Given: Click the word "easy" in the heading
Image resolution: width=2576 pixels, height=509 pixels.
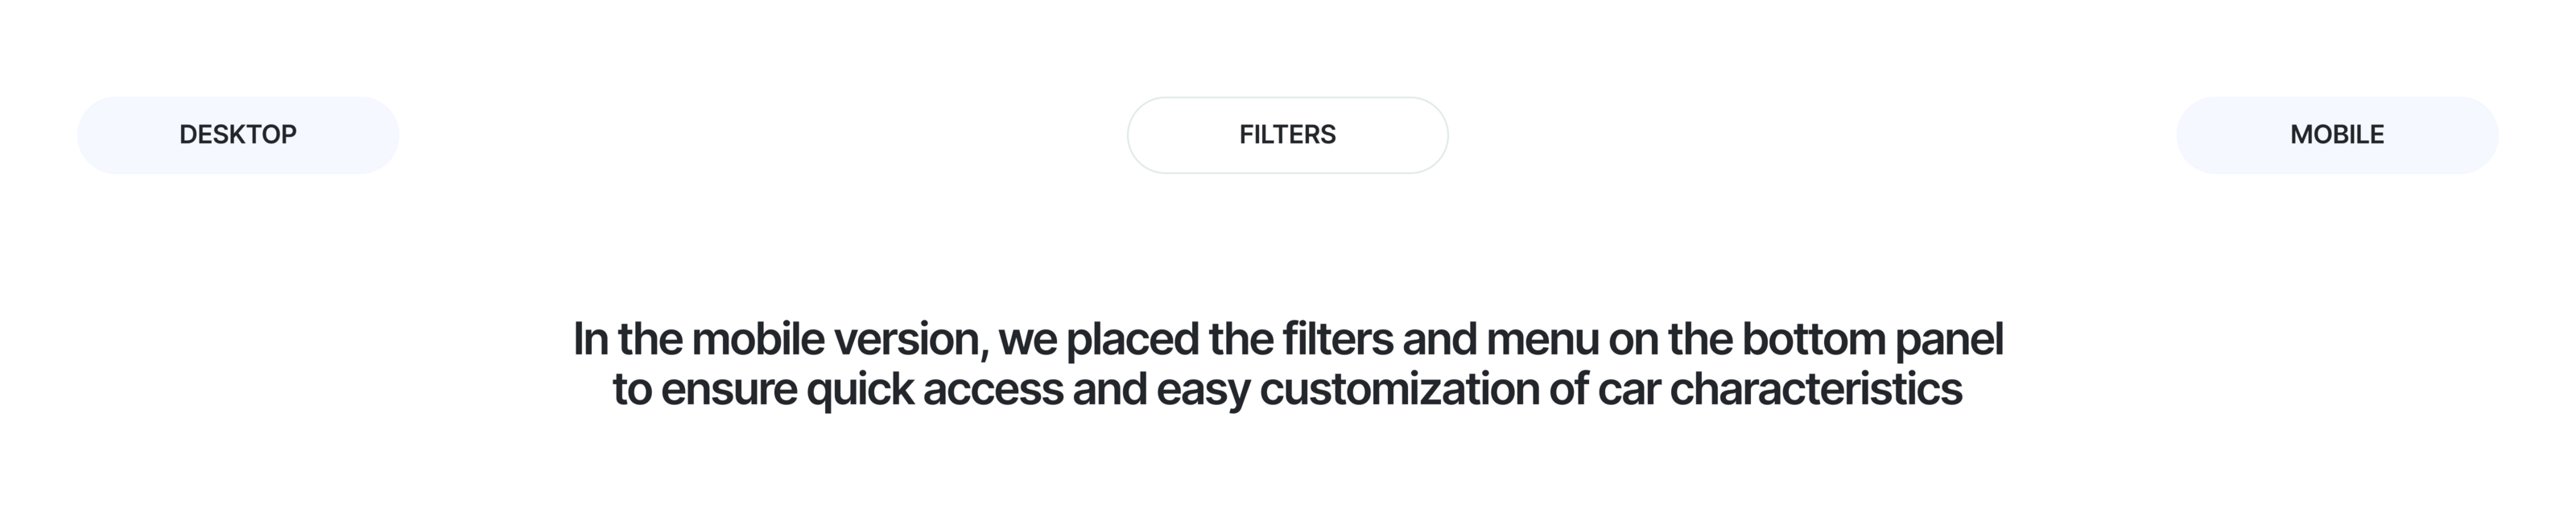Looking at the screenshot, I should coord(1203,390).
